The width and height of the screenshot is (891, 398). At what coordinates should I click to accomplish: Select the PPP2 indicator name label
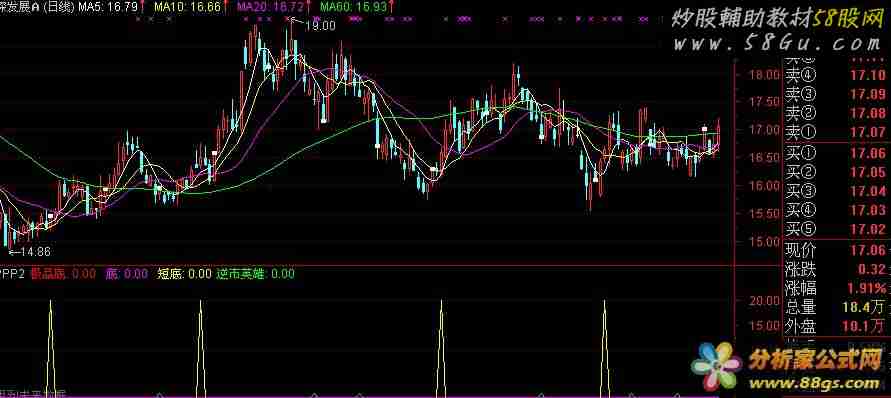(x=13, y=274)
